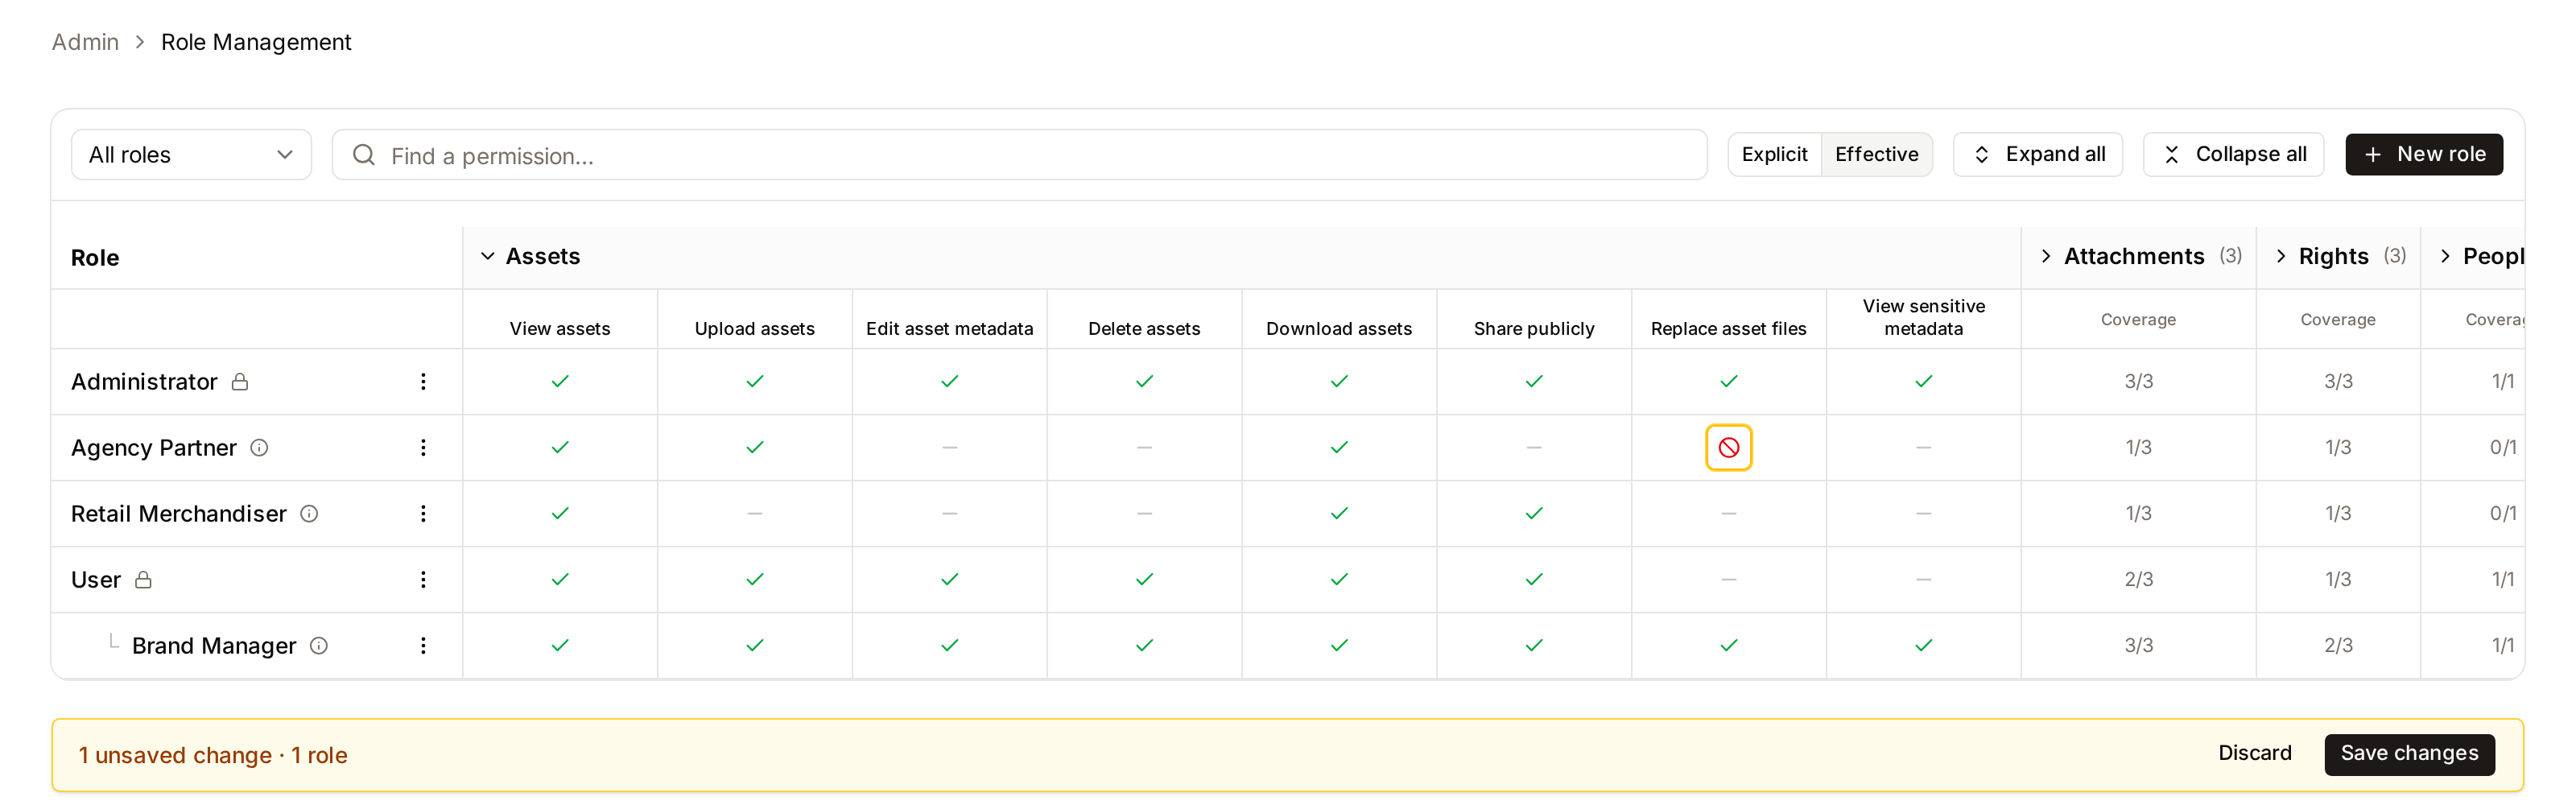This screenshot has width=2576, height=805.
Task: Click the info icon beside Brand Manager
Action: [319, 645]
